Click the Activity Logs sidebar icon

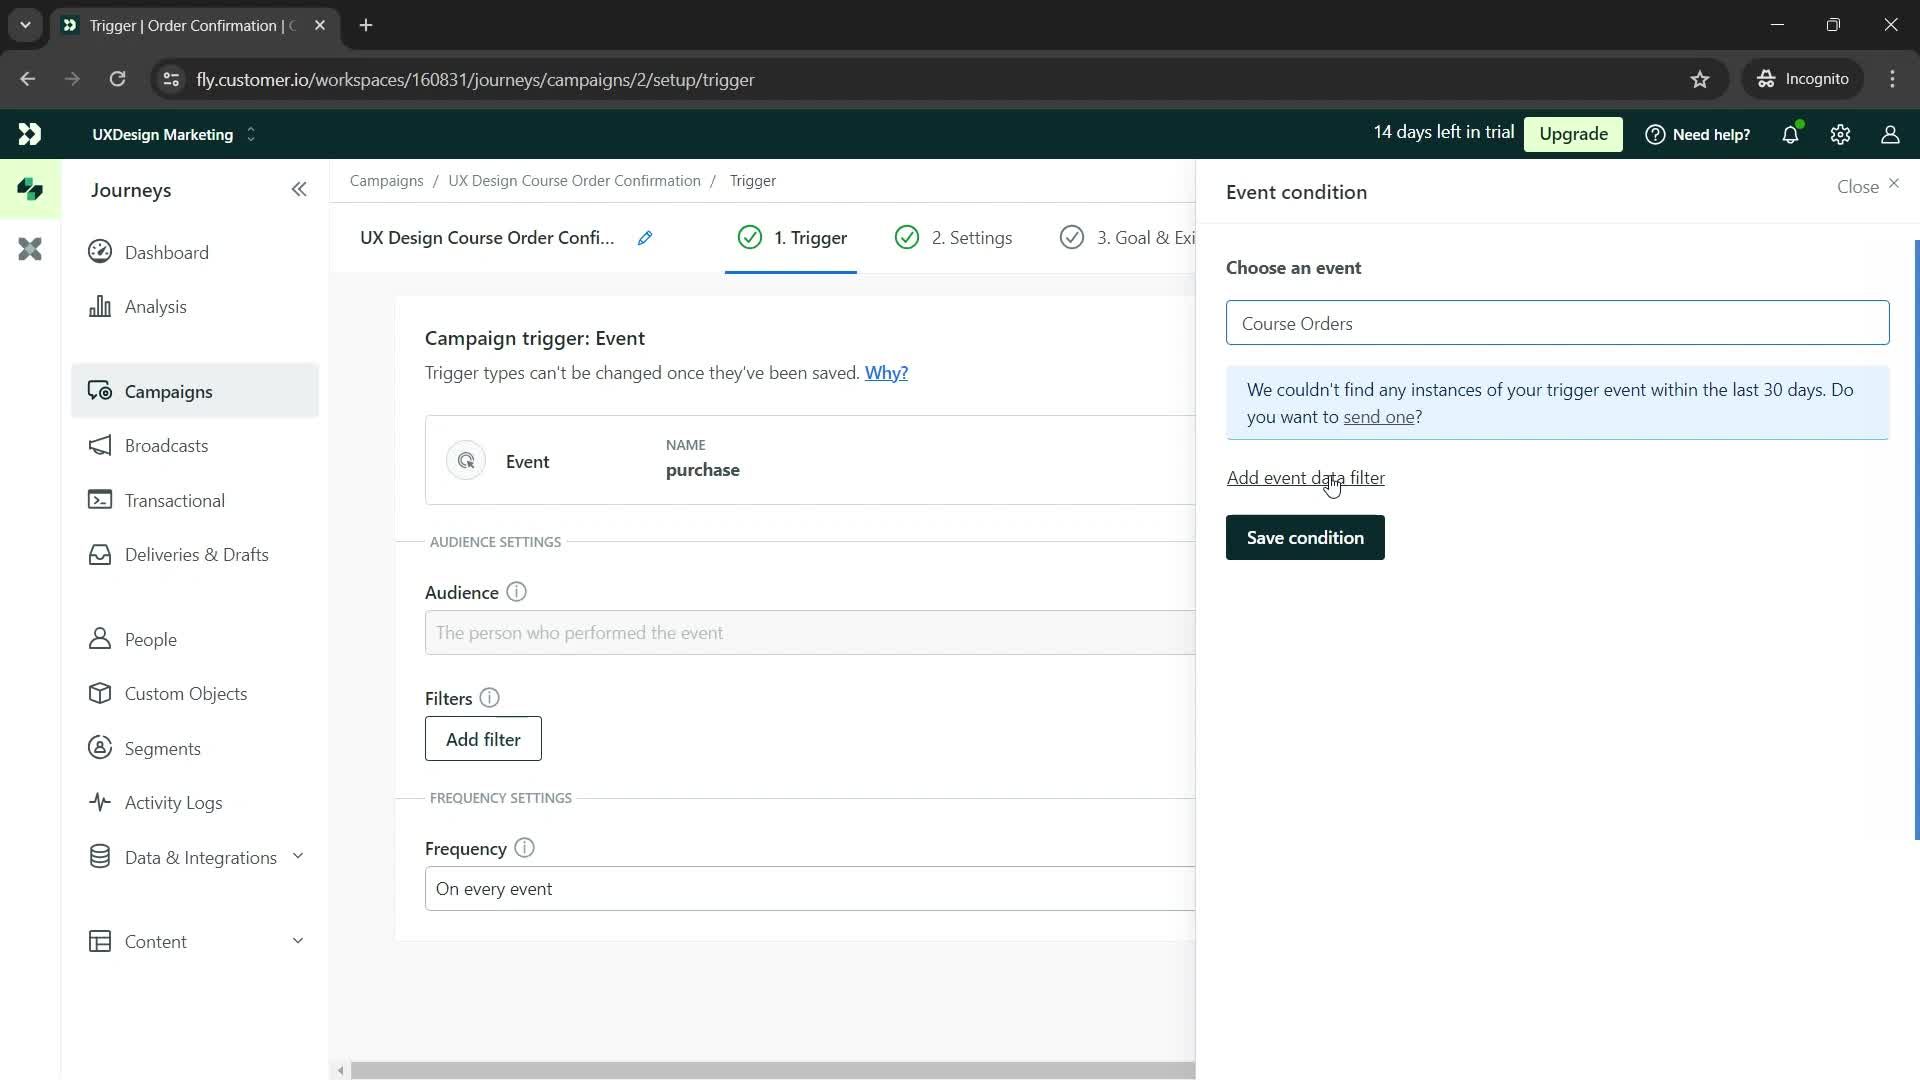click(x=100, y=802)
